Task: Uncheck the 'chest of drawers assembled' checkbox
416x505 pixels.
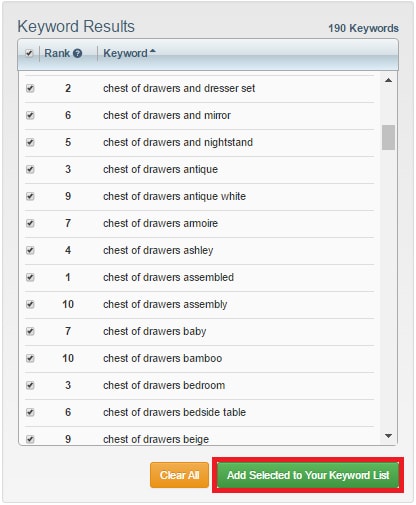Action: tap(30, 277)
